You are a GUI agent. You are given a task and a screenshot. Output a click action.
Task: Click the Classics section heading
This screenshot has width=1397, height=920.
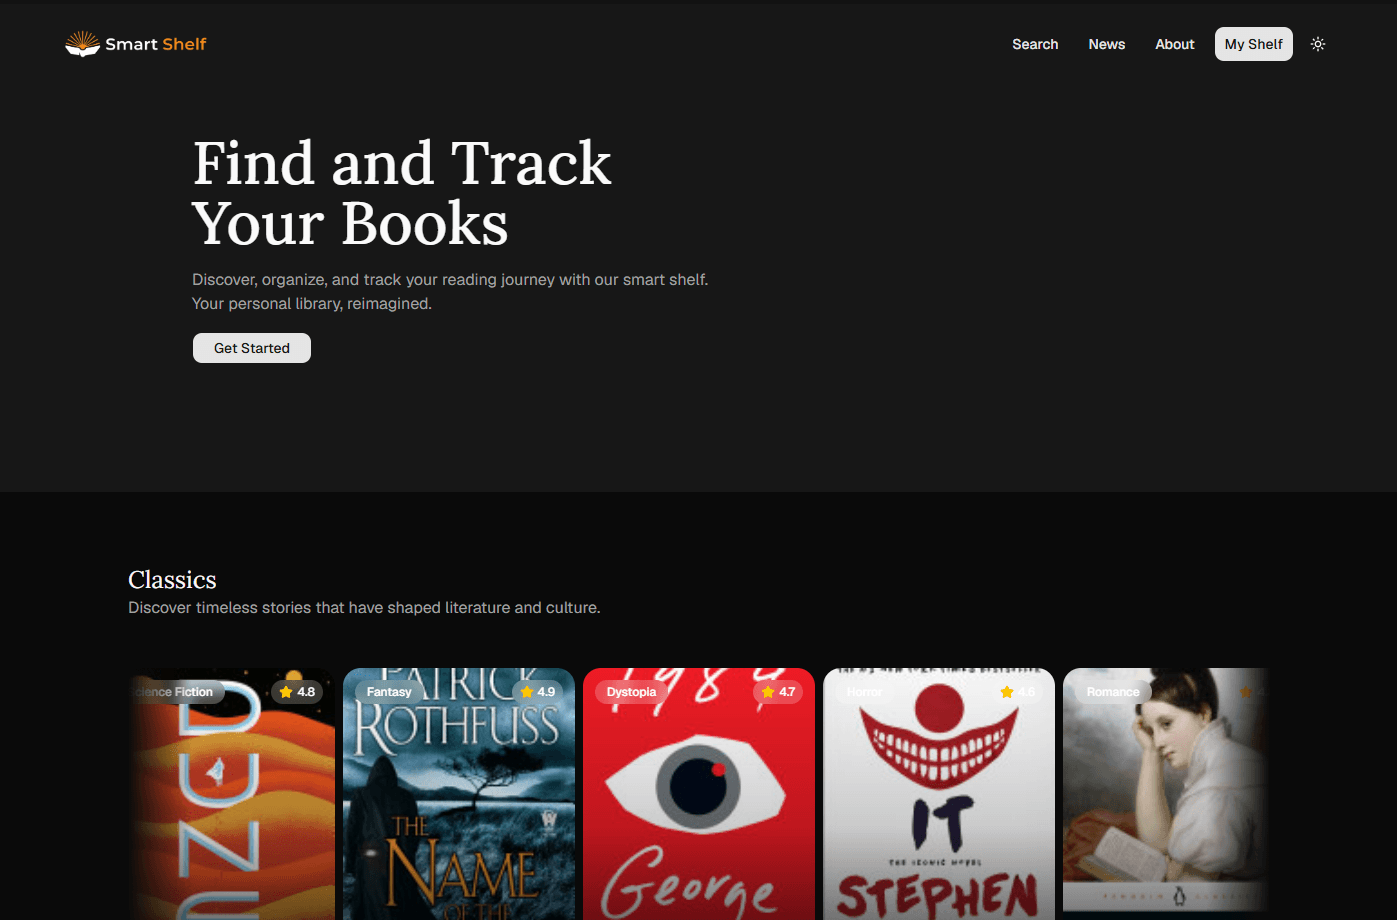tap(172, 580)
